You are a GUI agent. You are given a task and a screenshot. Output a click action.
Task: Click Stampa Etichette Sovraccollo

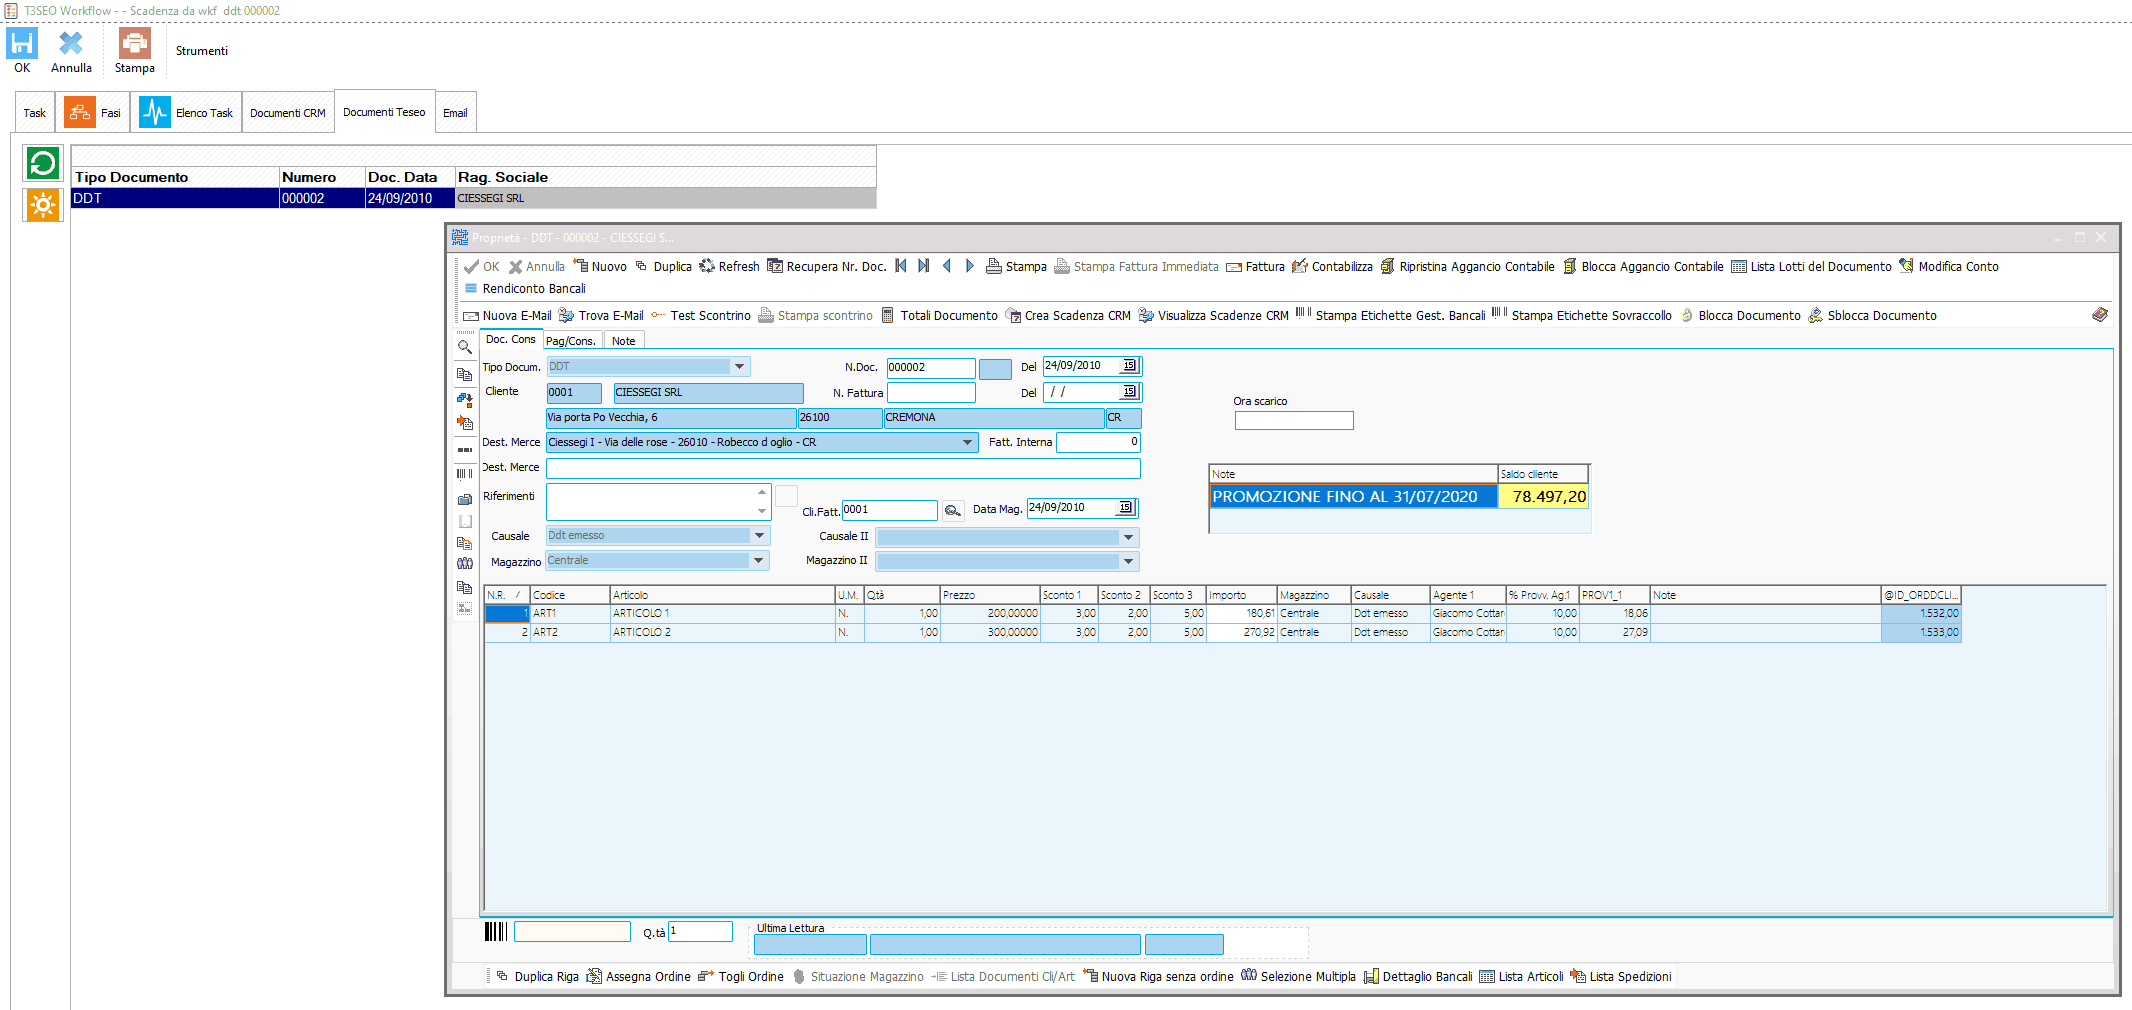1582,315
